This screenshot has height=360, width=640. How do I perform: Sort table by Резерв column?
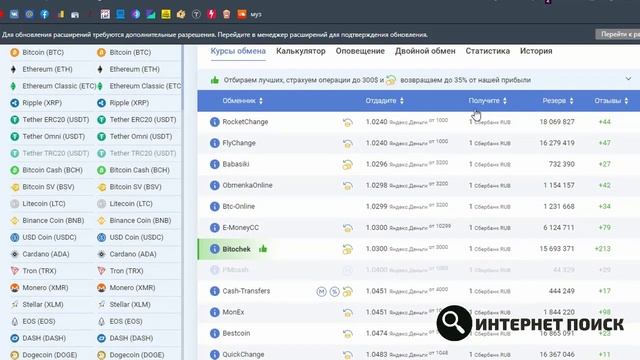pos(558,101)
